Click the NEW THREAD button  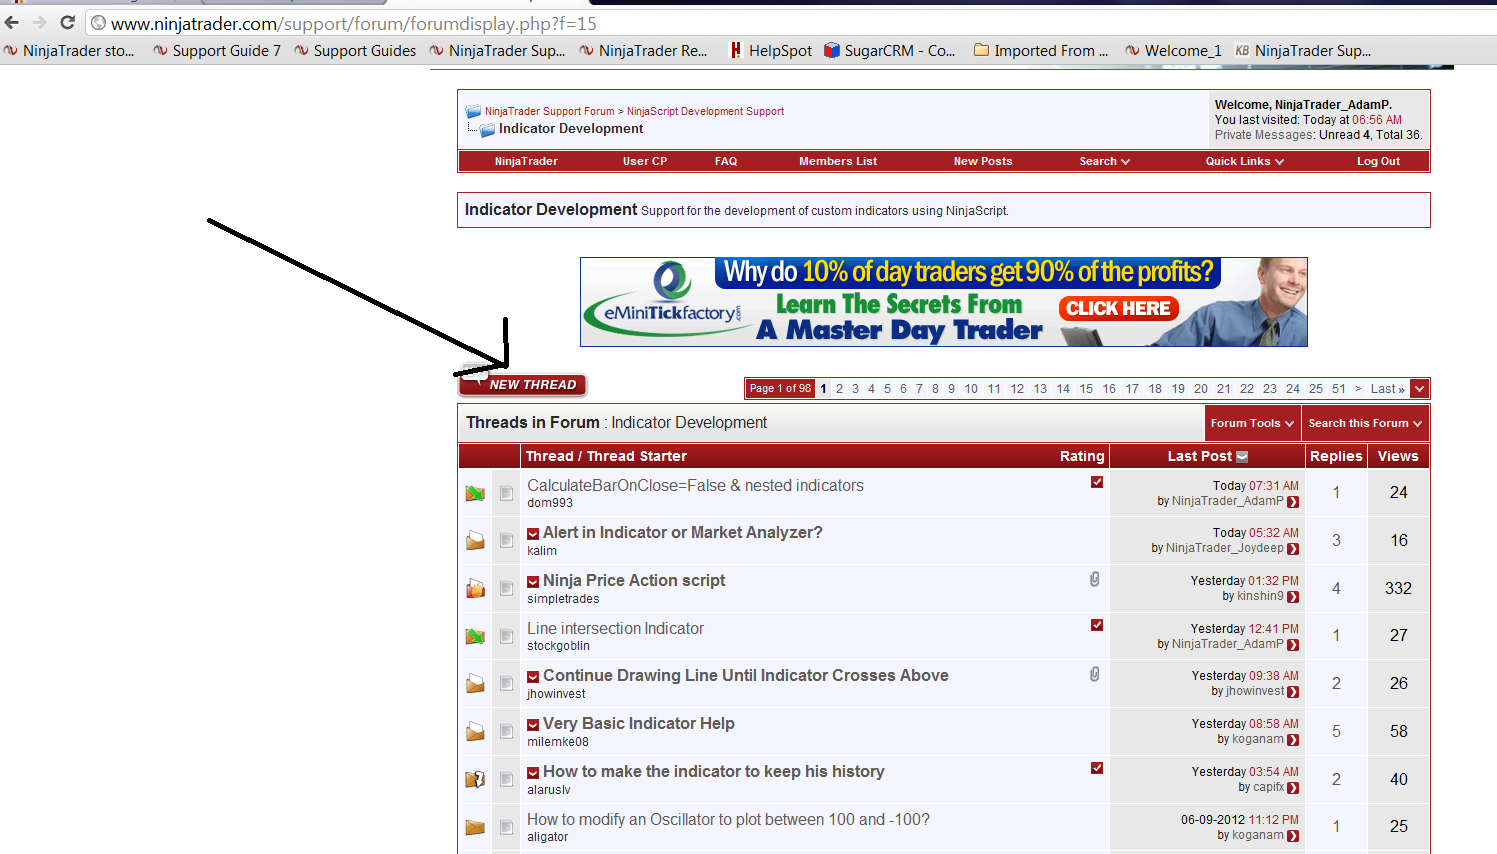click(523, 384)
